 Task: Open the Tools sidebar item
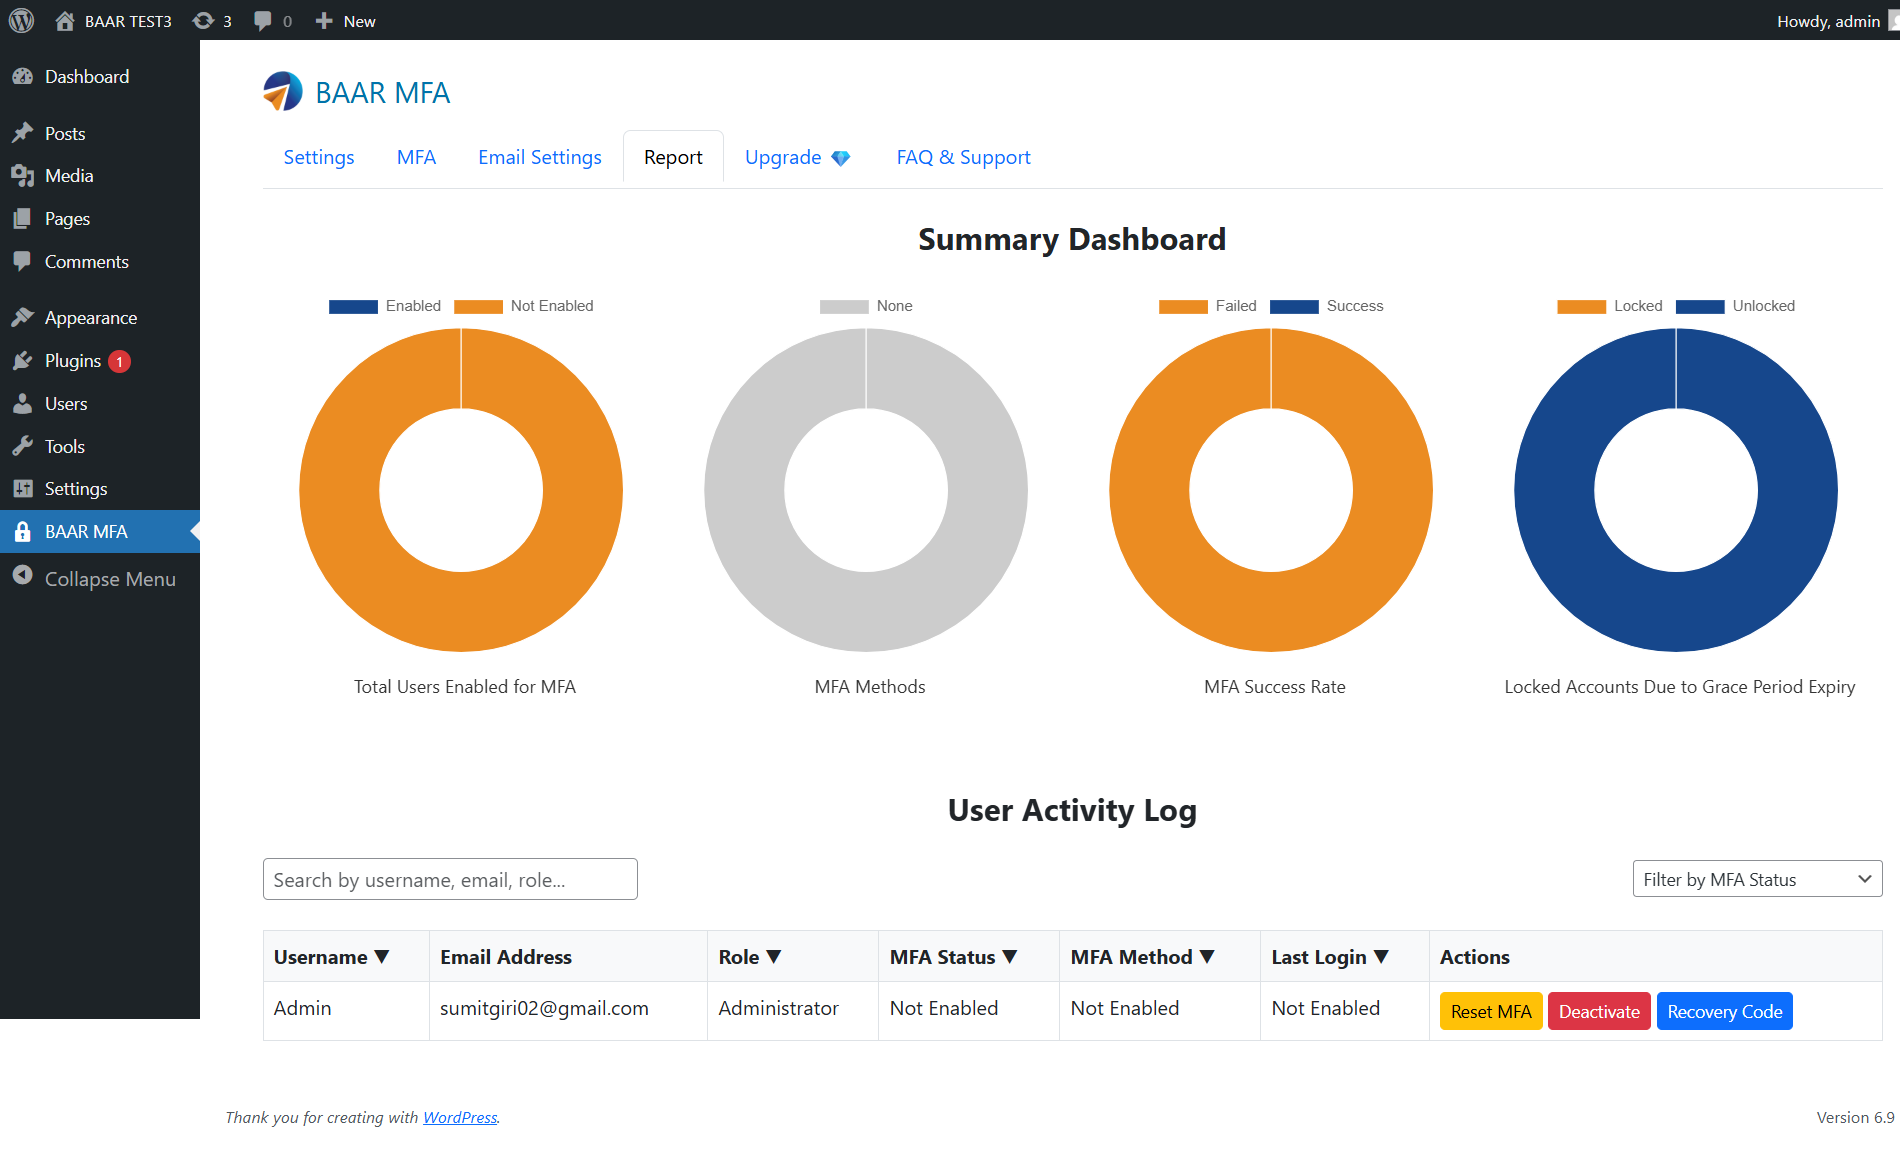(x=64, y=447)
